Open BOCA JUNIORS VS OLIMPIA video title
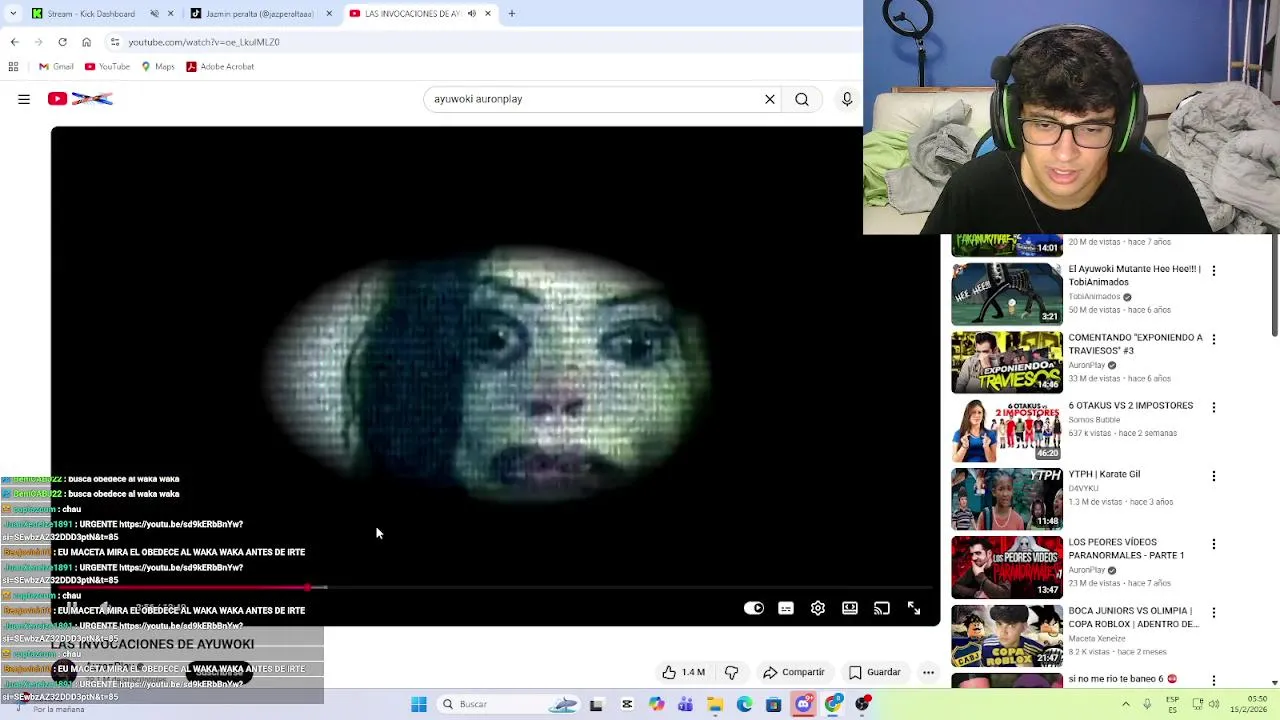This screenshot has width=1280, height=720. coord(1133,617)
